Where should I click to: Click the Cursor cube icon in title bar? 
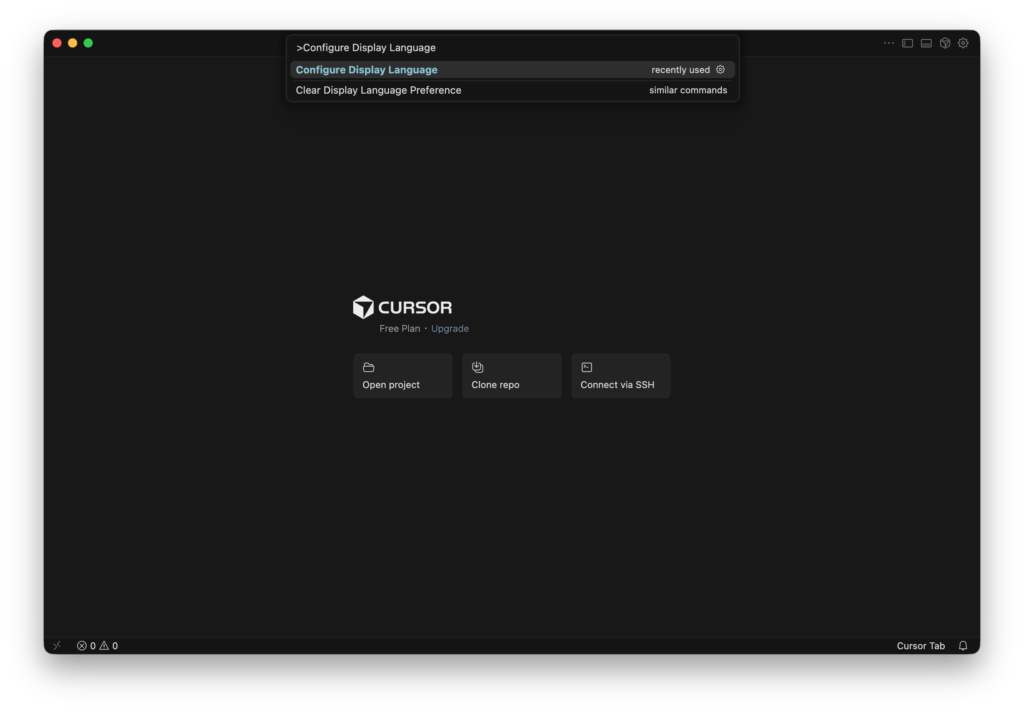944,43
